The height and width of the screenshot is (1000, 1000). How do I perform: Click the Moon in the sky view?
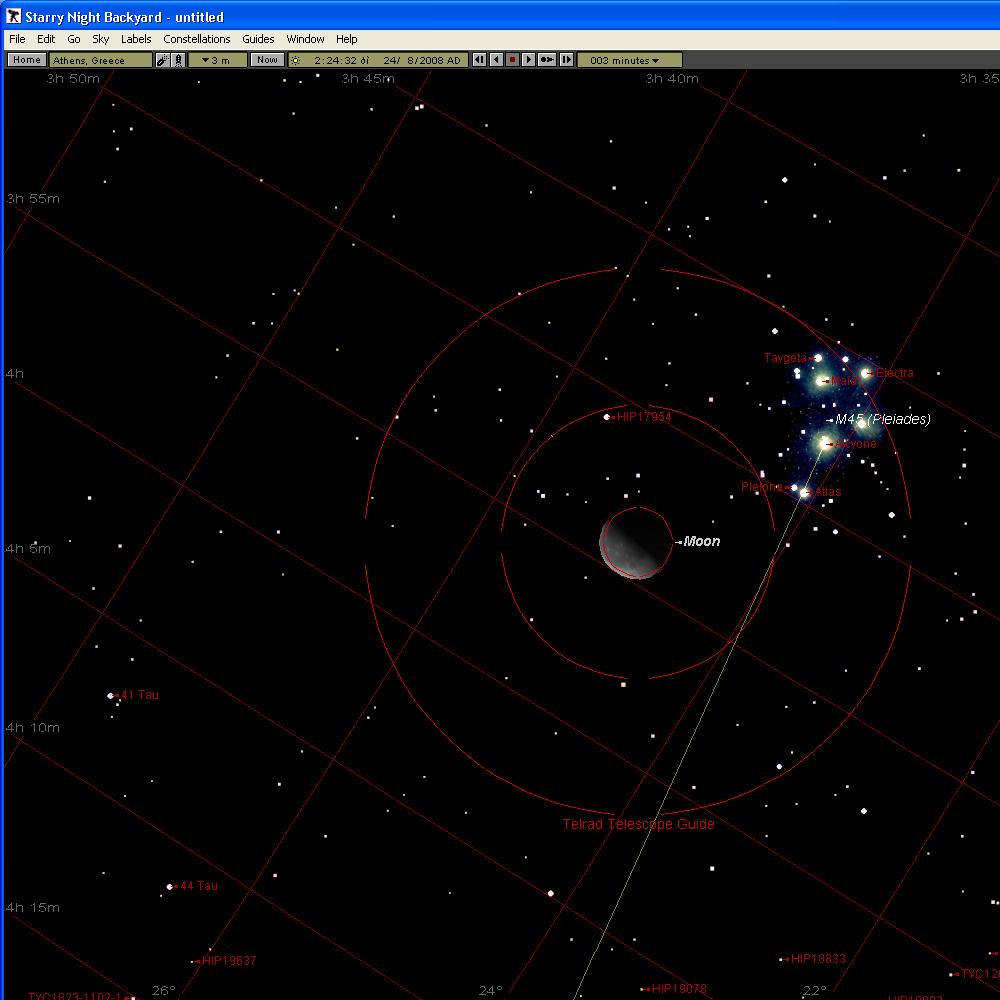pyautogui.click(x=636, y=543)
